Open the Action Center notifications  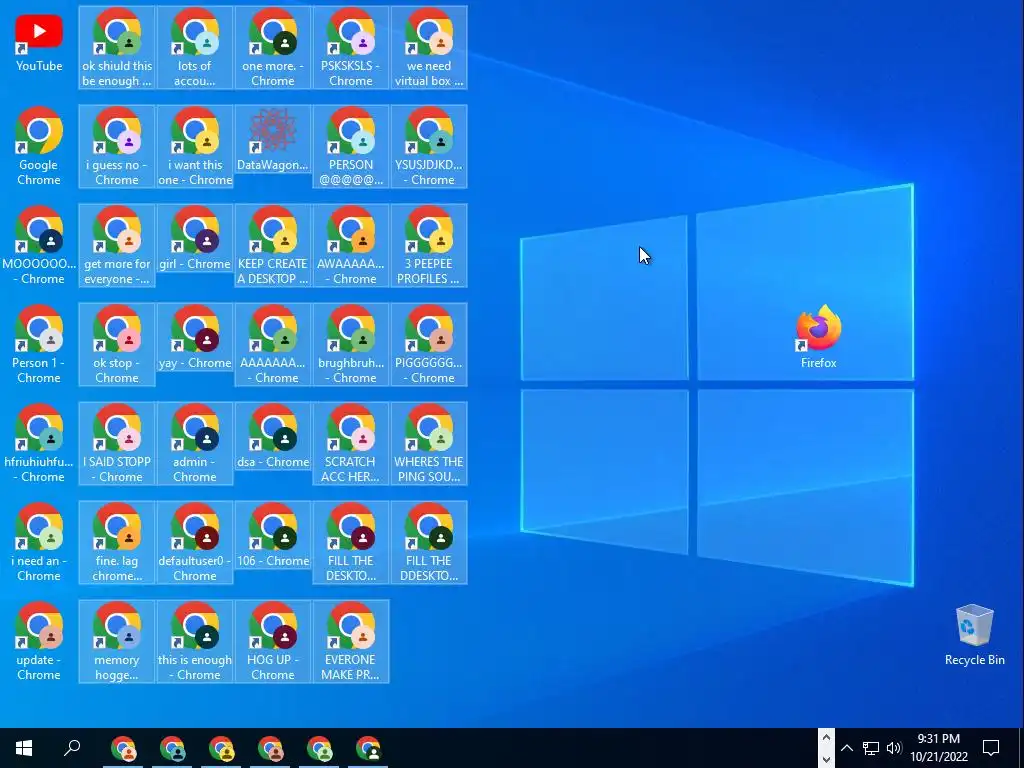(x=991, y=748)
